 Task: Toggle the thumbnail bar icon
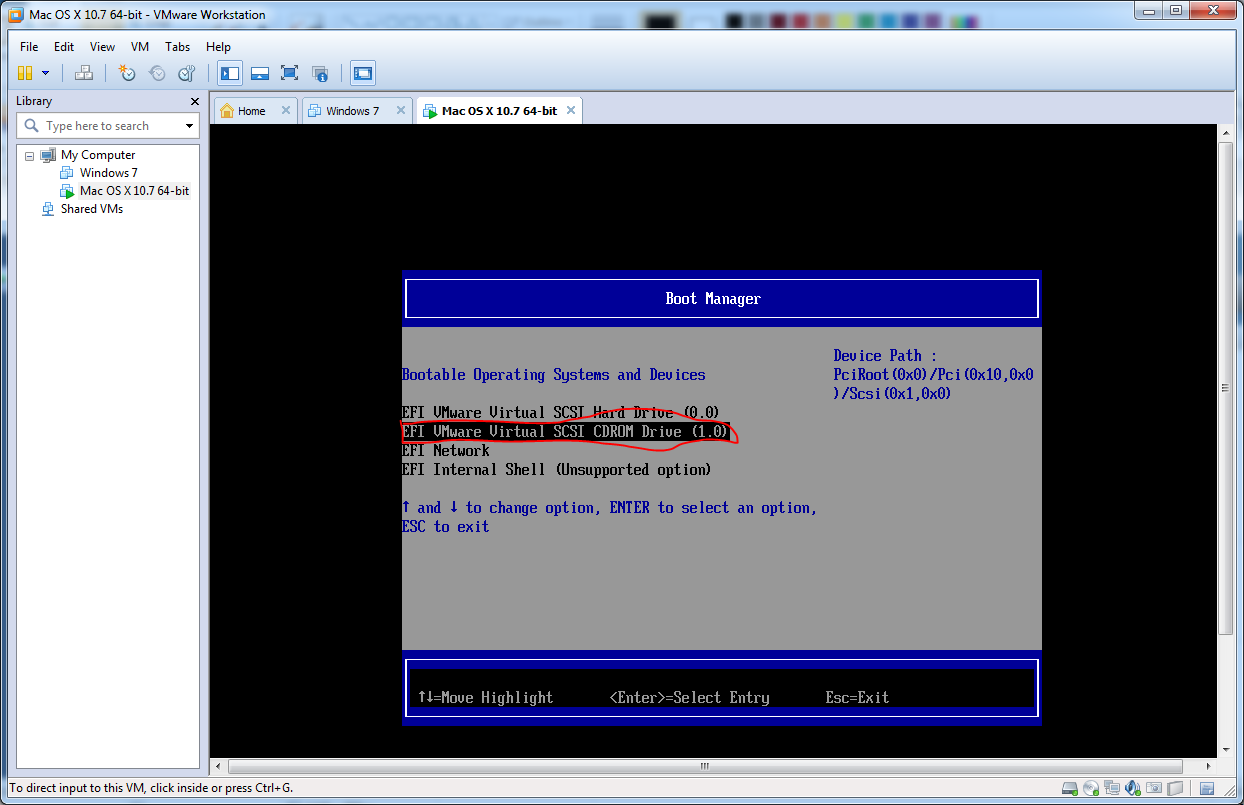pos(260,73)
